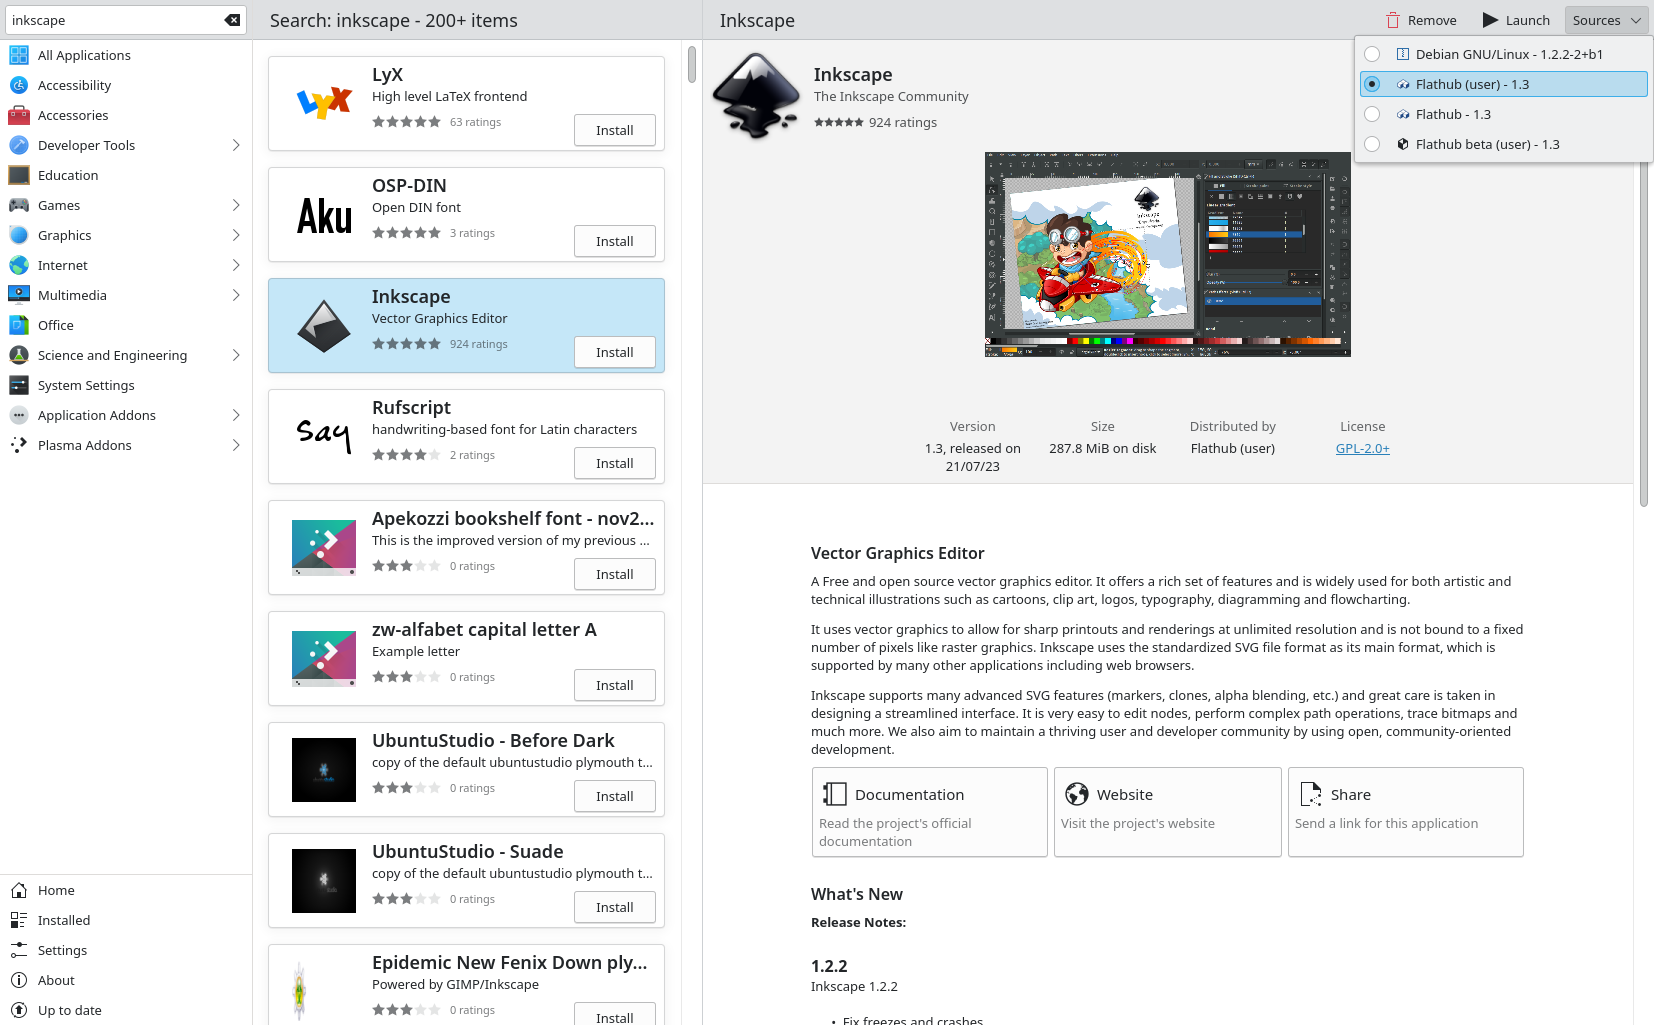Click the Games category icon in the sidebar
The height and width of the screenshot is (1025, 1654).
(19, 205)
